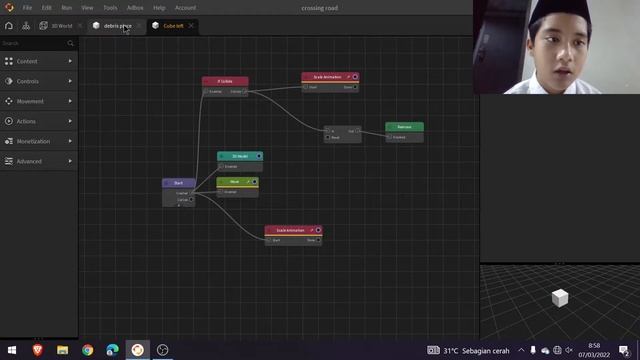This screenshot has width=640, height=360.
Task: Open the Adbox menu
Action: coord(135,8)
